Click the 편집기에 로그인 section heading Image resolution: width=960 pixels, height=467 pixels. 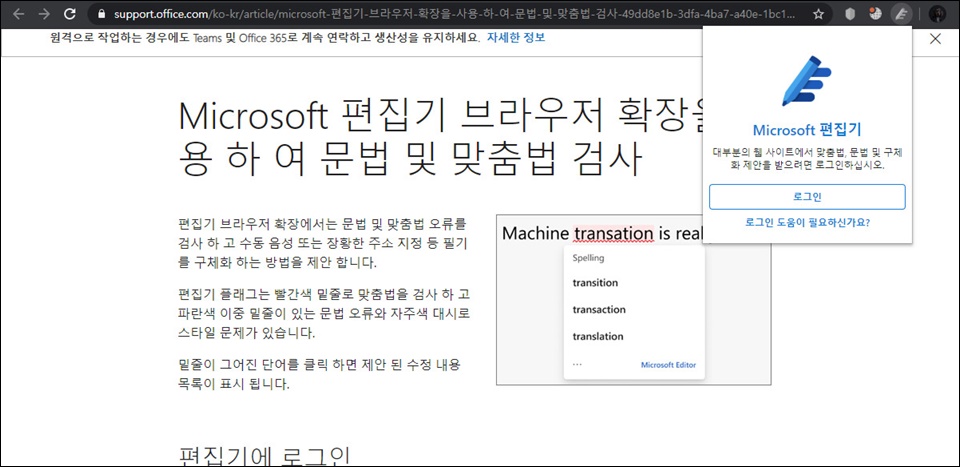[x=264, y=457]
